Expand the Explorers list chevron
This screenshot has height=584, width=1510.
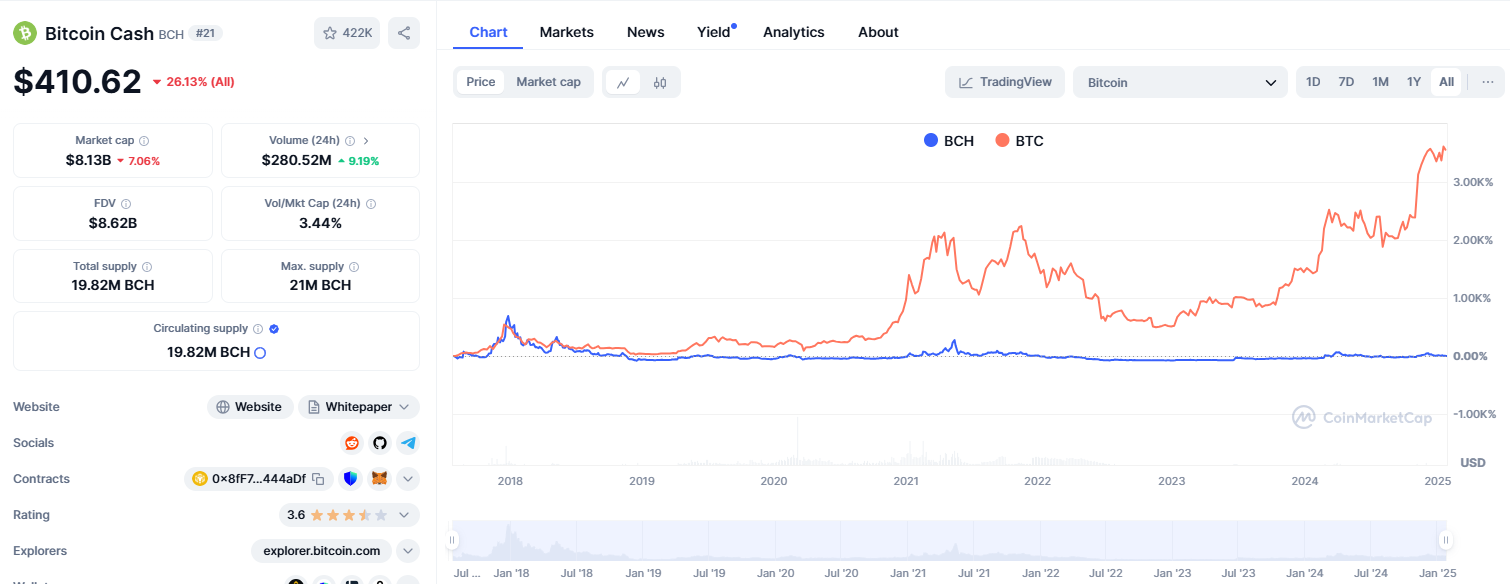[x=408, y=551]
